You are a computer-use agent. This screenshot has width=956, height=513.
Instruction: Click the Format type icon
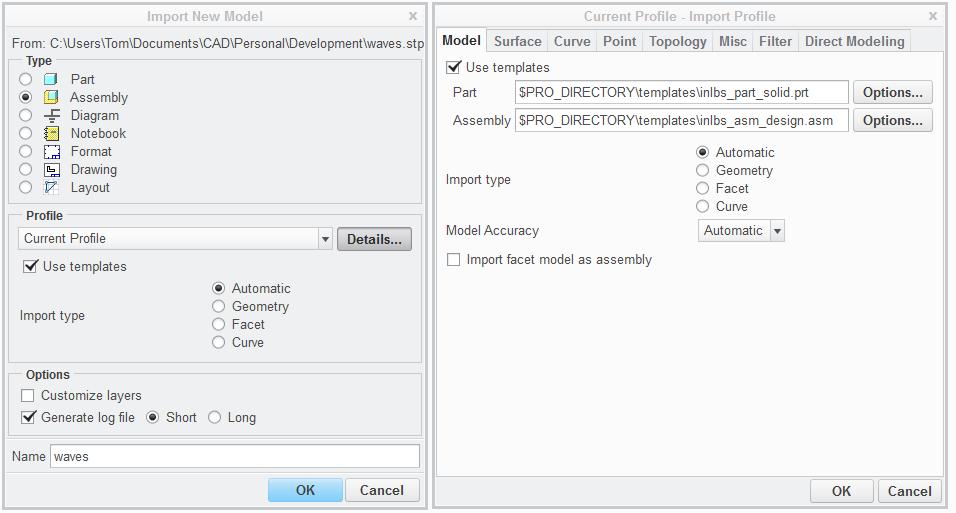click(52, 151)
